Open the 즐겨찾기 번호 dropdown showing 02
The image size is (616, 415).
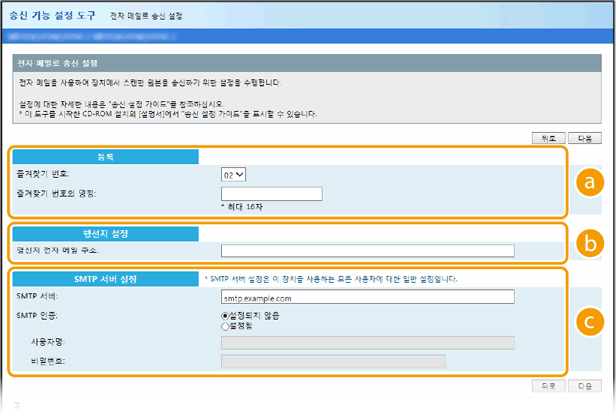tap(233, 174)
